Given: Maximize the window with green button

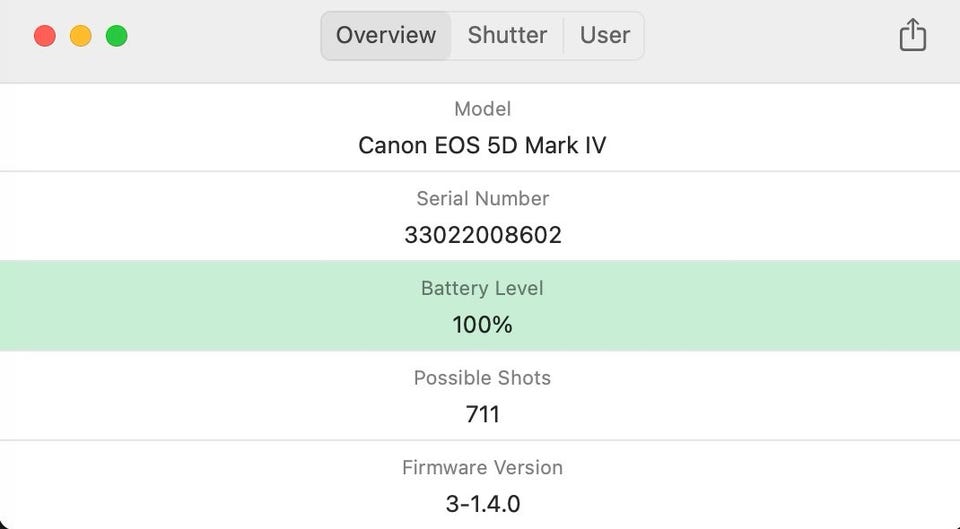Looking at the screenshot, I should tap(117, 36).
